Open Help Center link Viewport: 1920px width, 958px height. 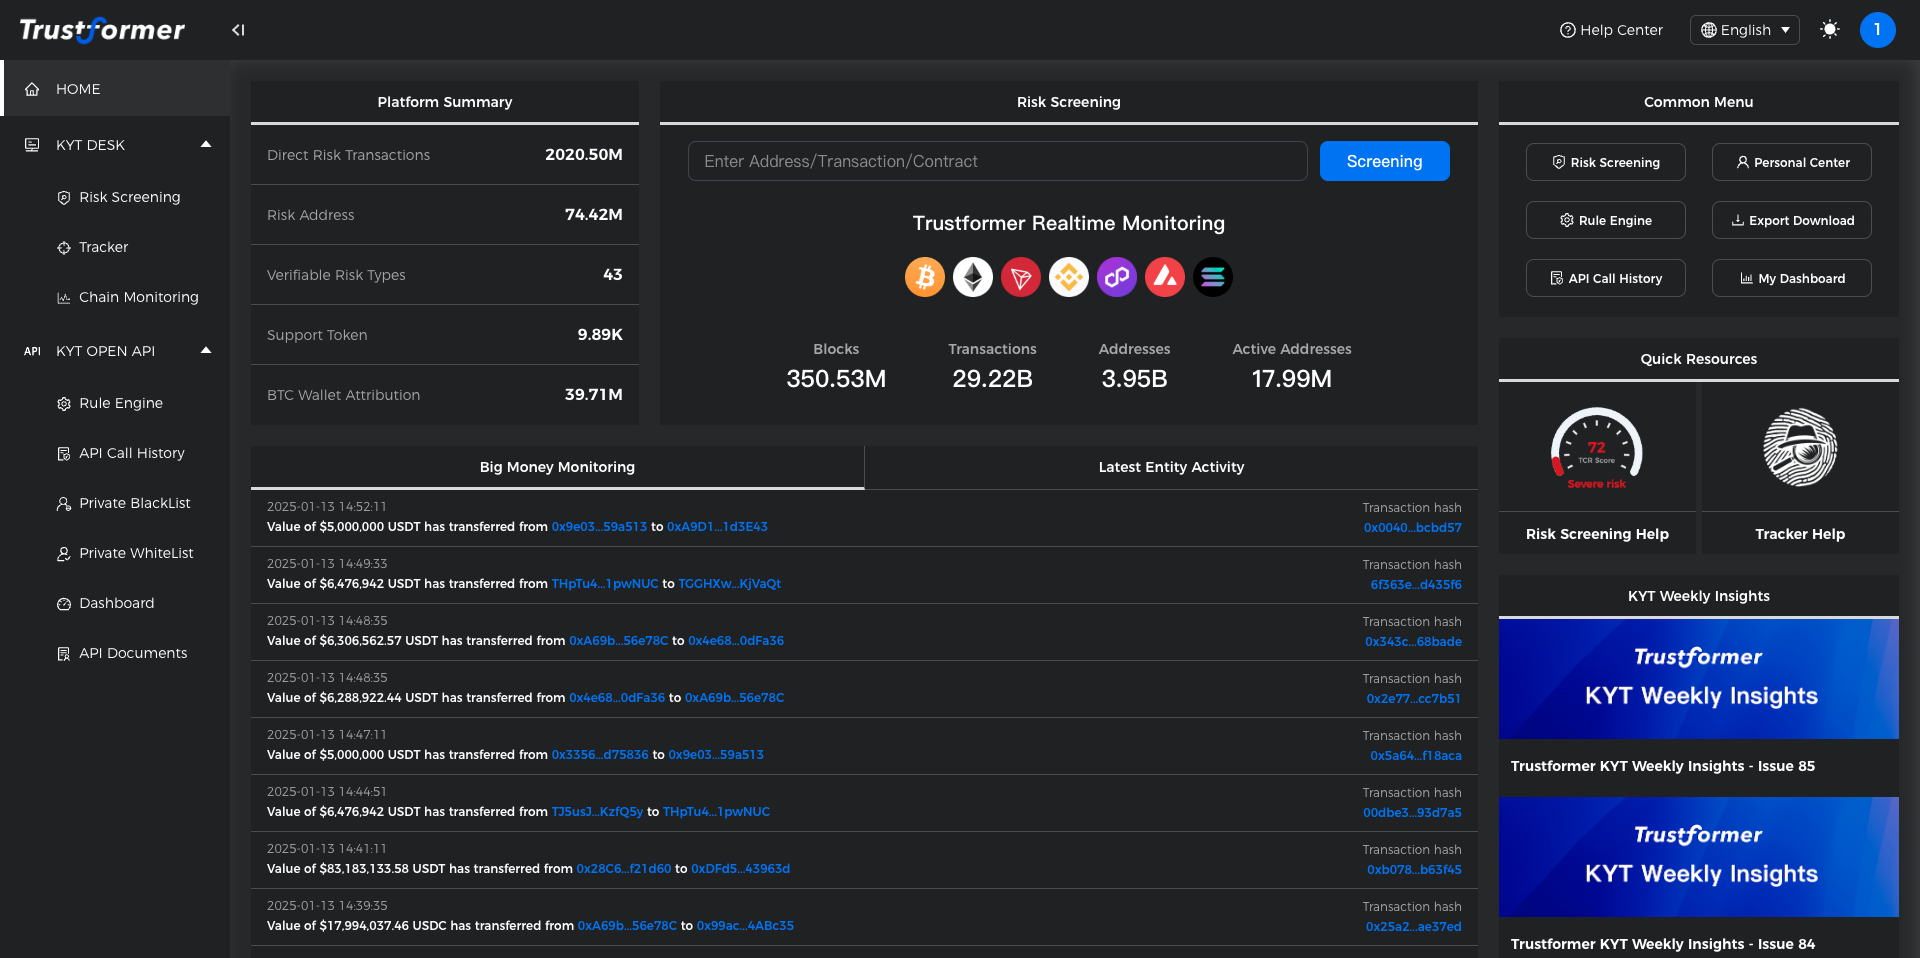(1611, 30)
